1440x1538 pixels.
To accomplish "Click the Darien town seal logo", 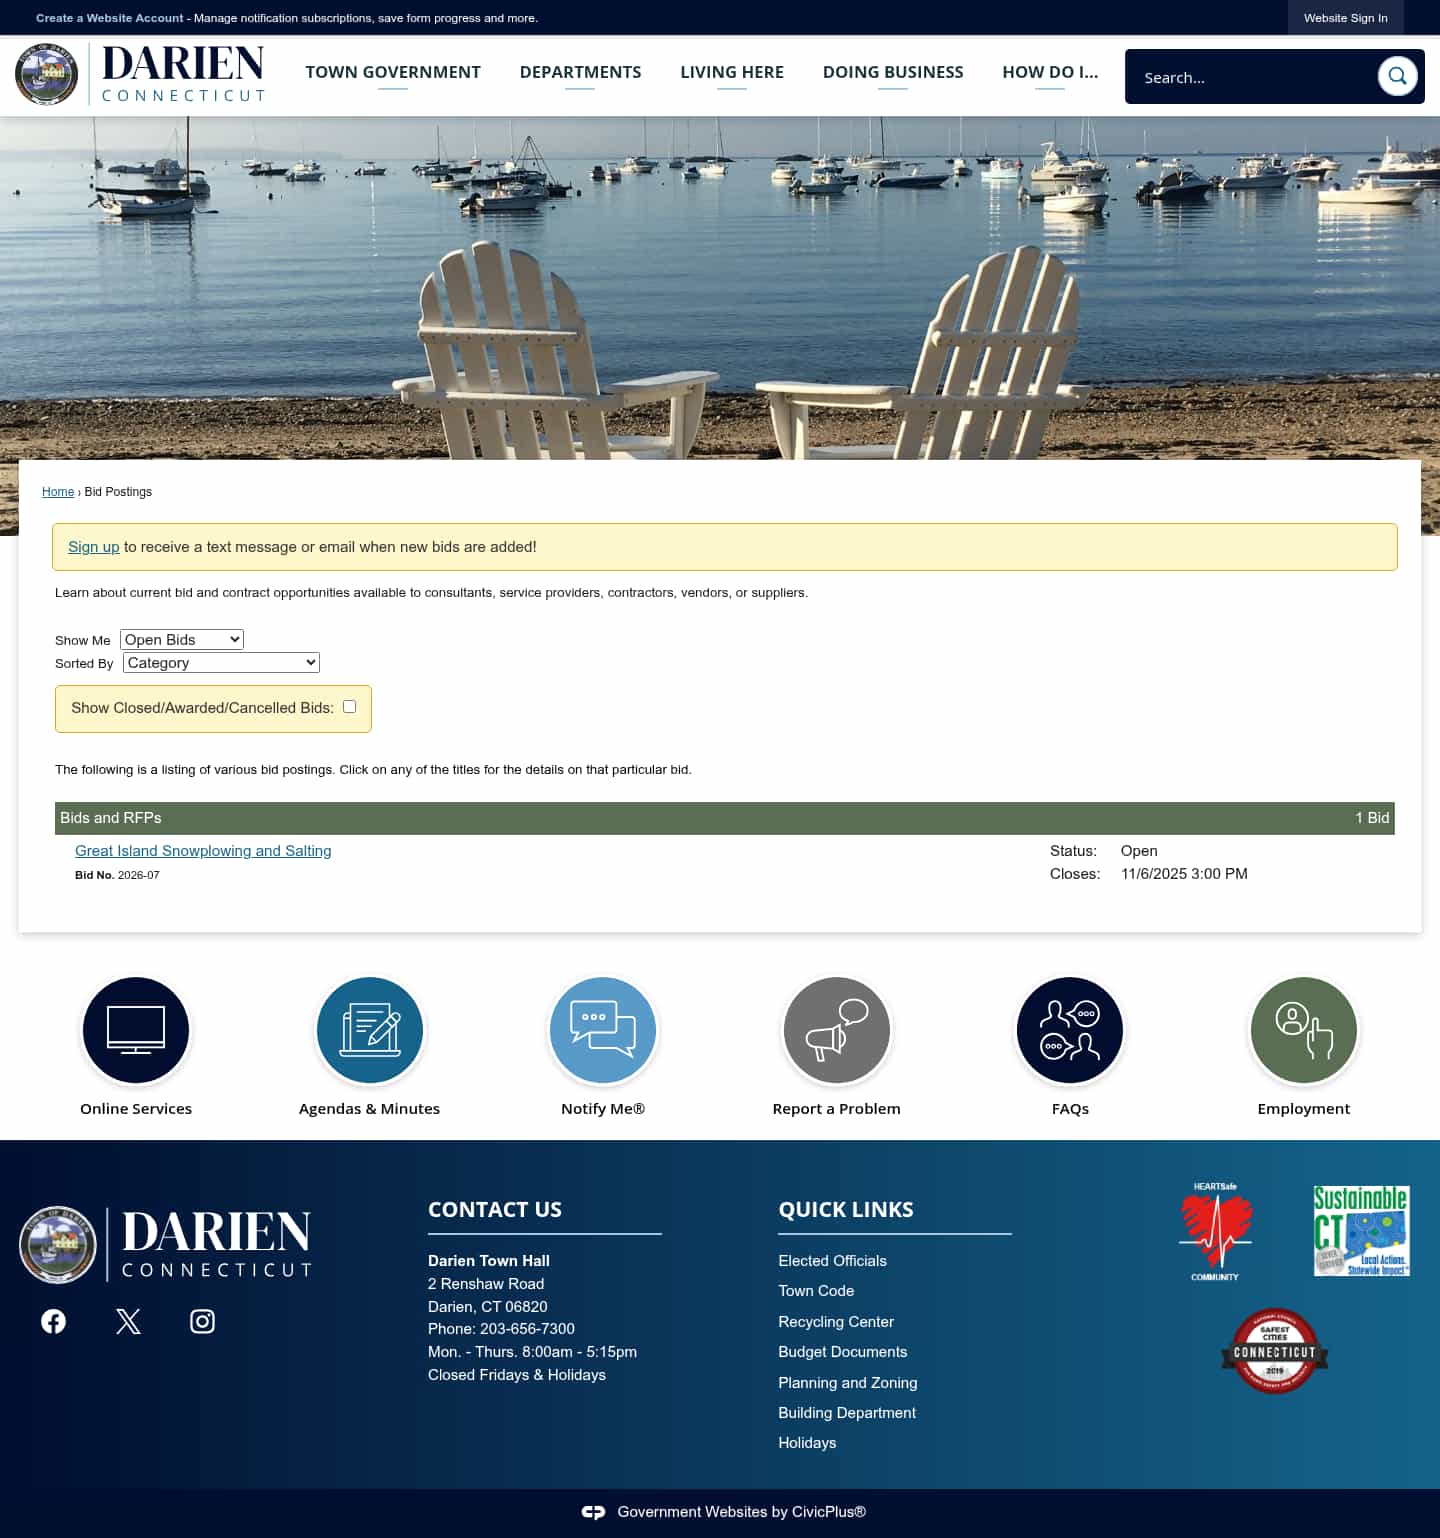I will pyautogui.click(x=46, y=74).
